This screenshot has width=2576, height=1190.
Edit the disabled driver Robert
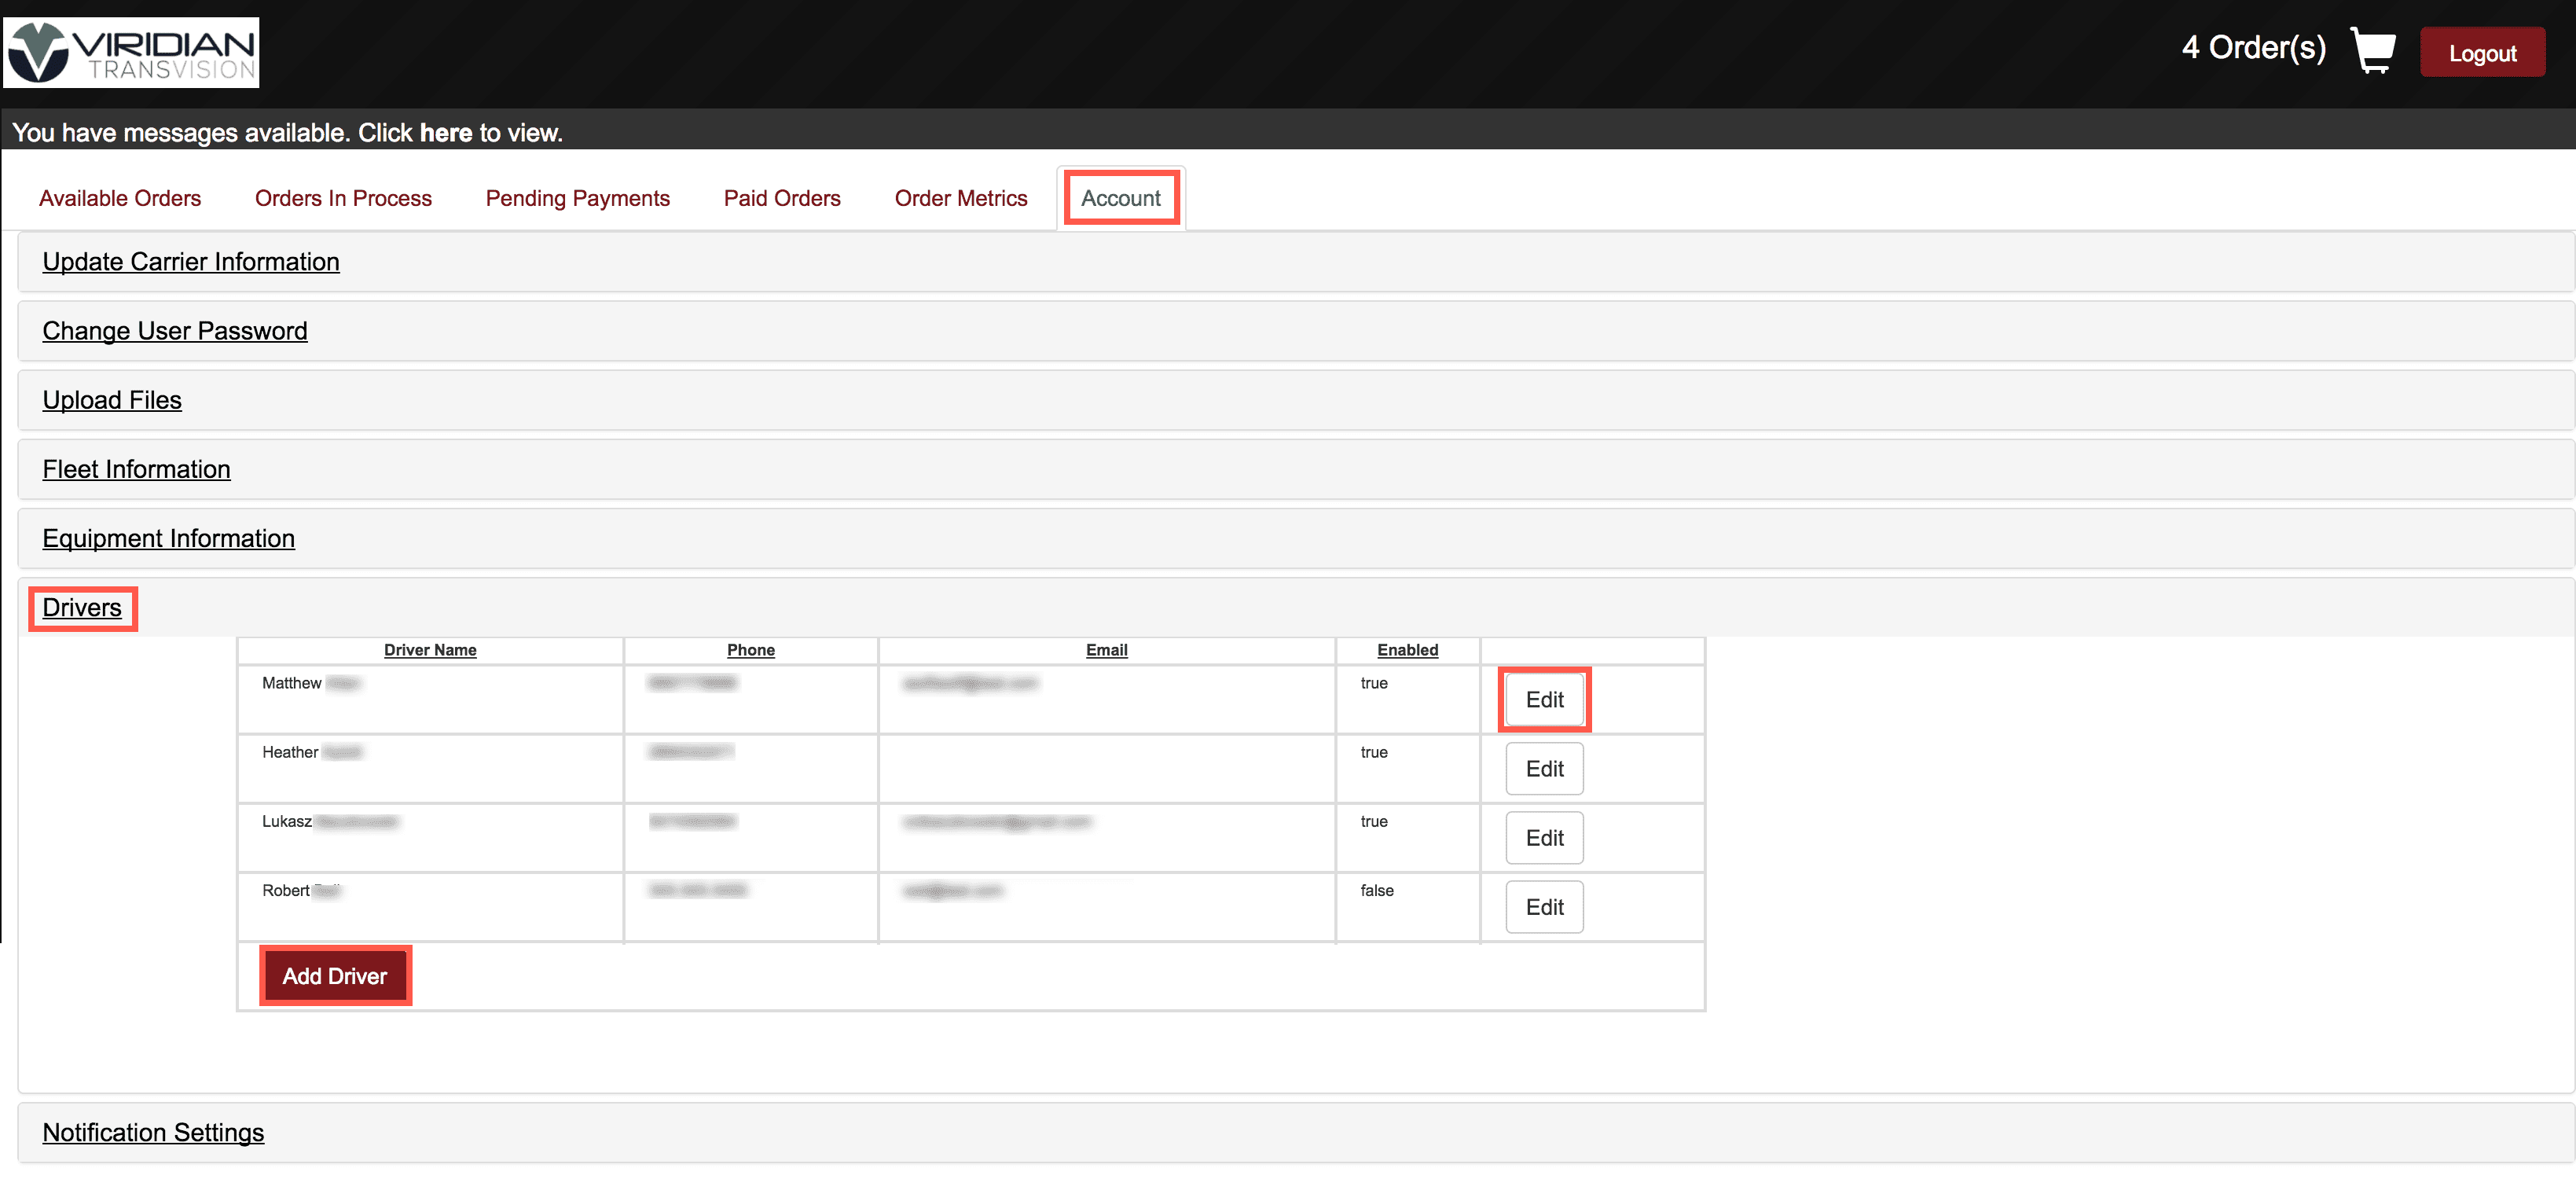[1543, 907]
